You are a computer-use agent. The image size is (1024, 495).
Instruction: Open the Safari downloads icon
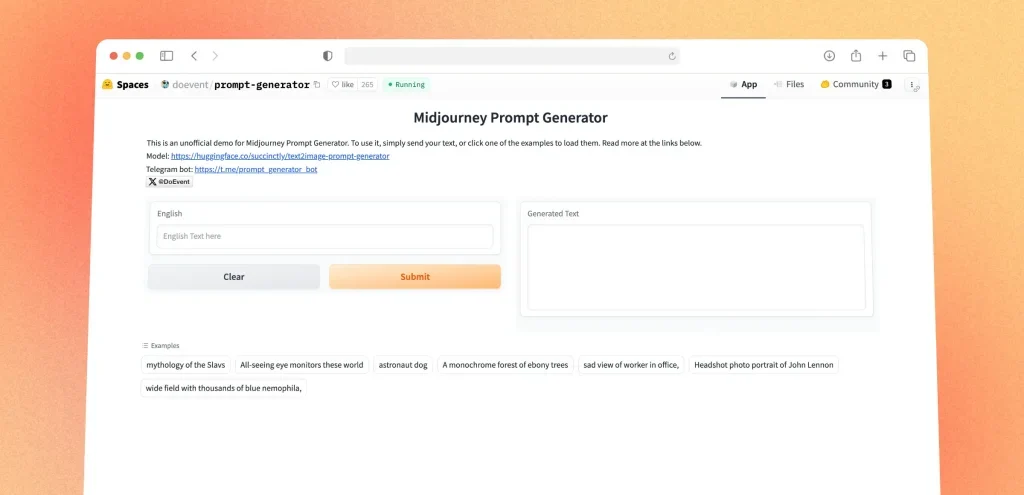pos(829,56)
